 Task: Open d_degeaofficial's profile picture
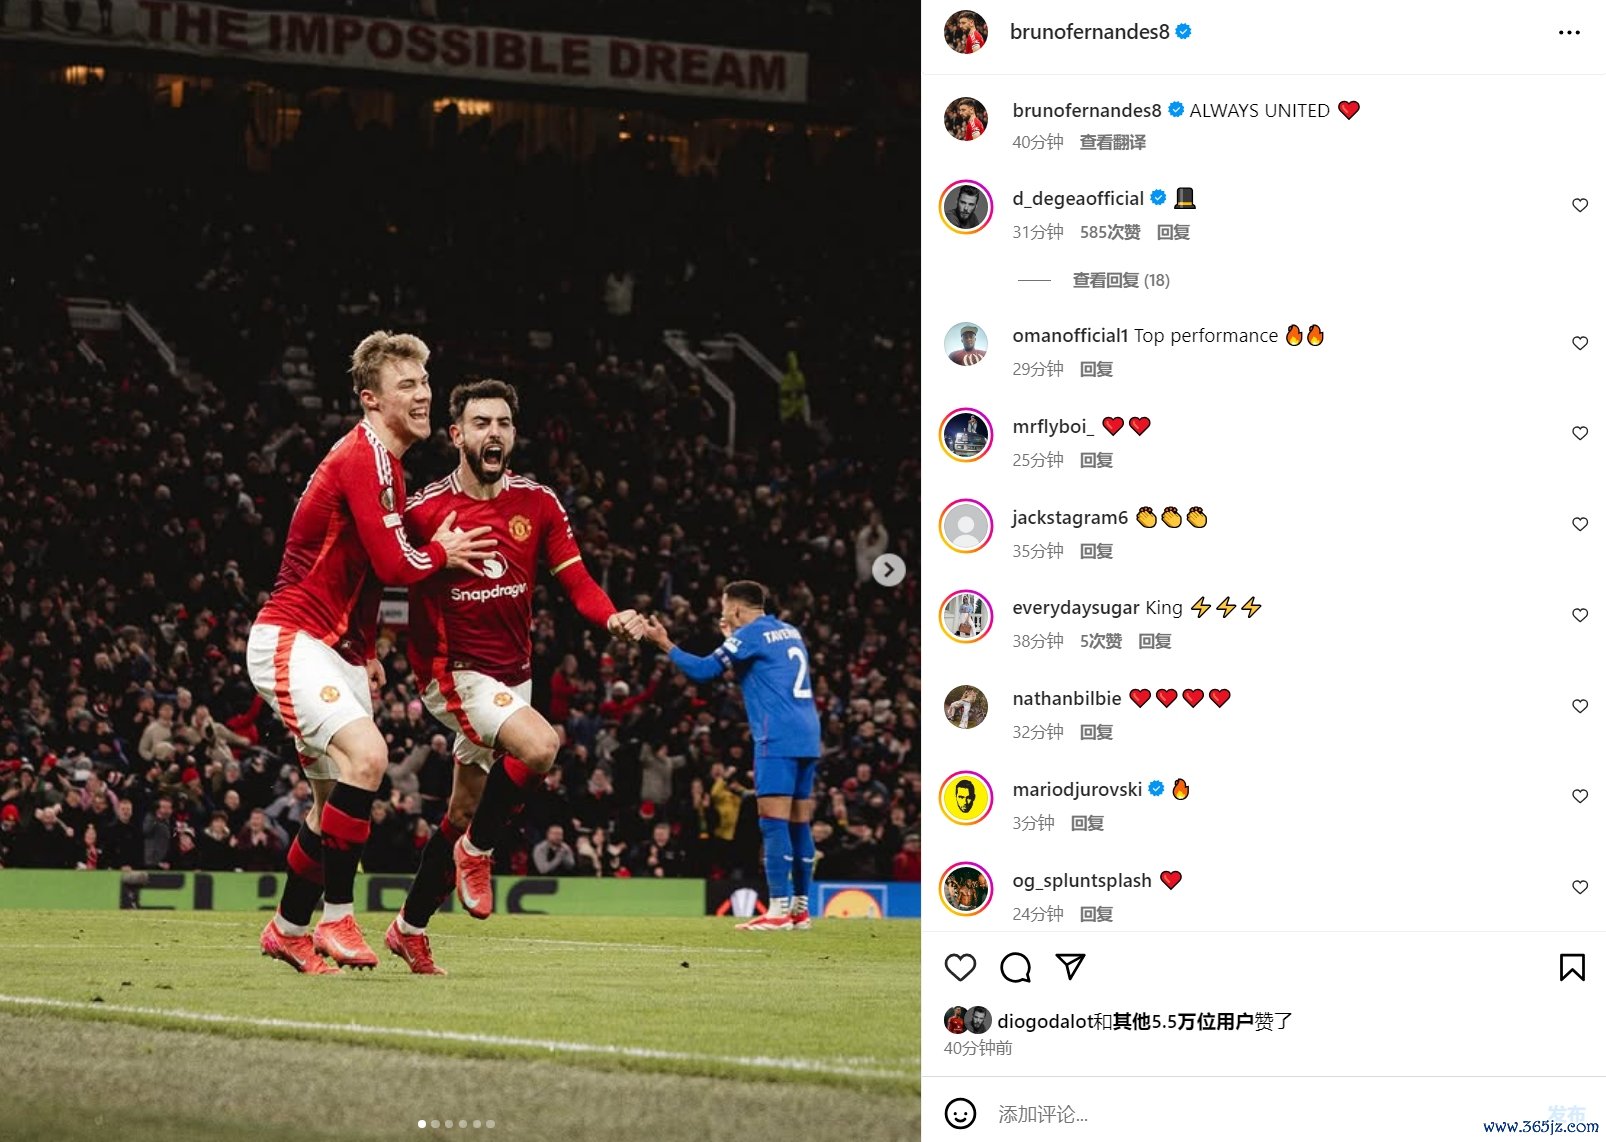click(x=966, y=207)
